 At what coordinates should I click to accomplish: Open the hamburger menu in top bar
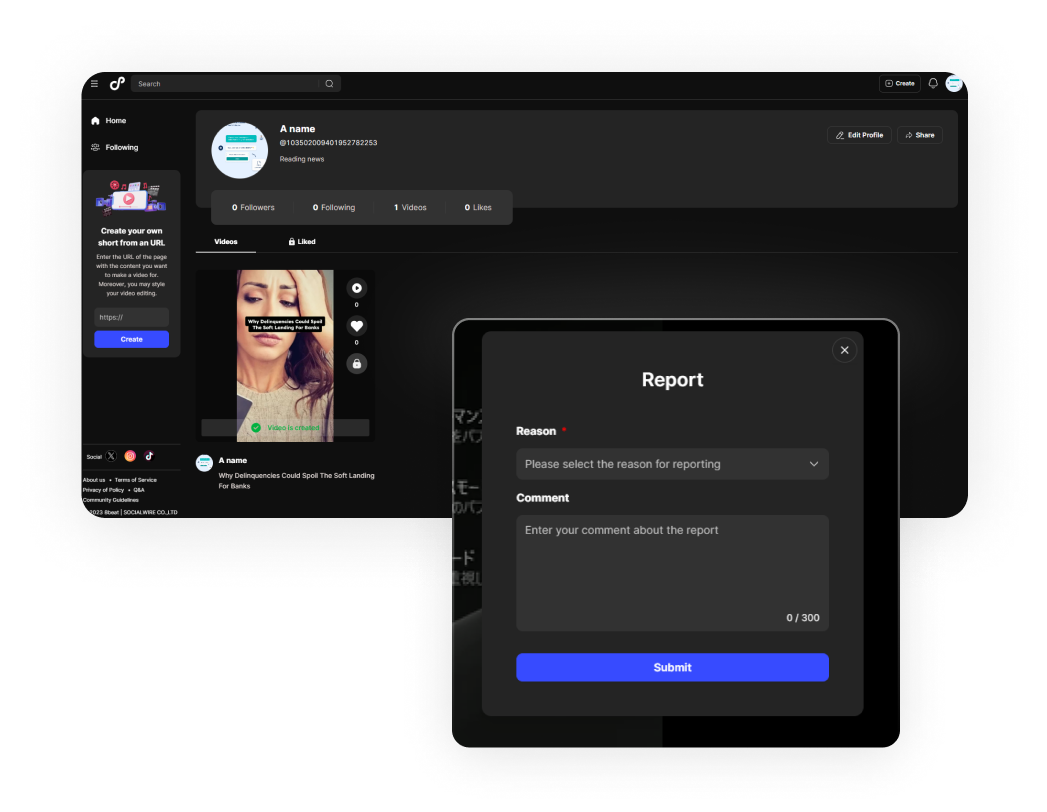click(x=94, y=84)
